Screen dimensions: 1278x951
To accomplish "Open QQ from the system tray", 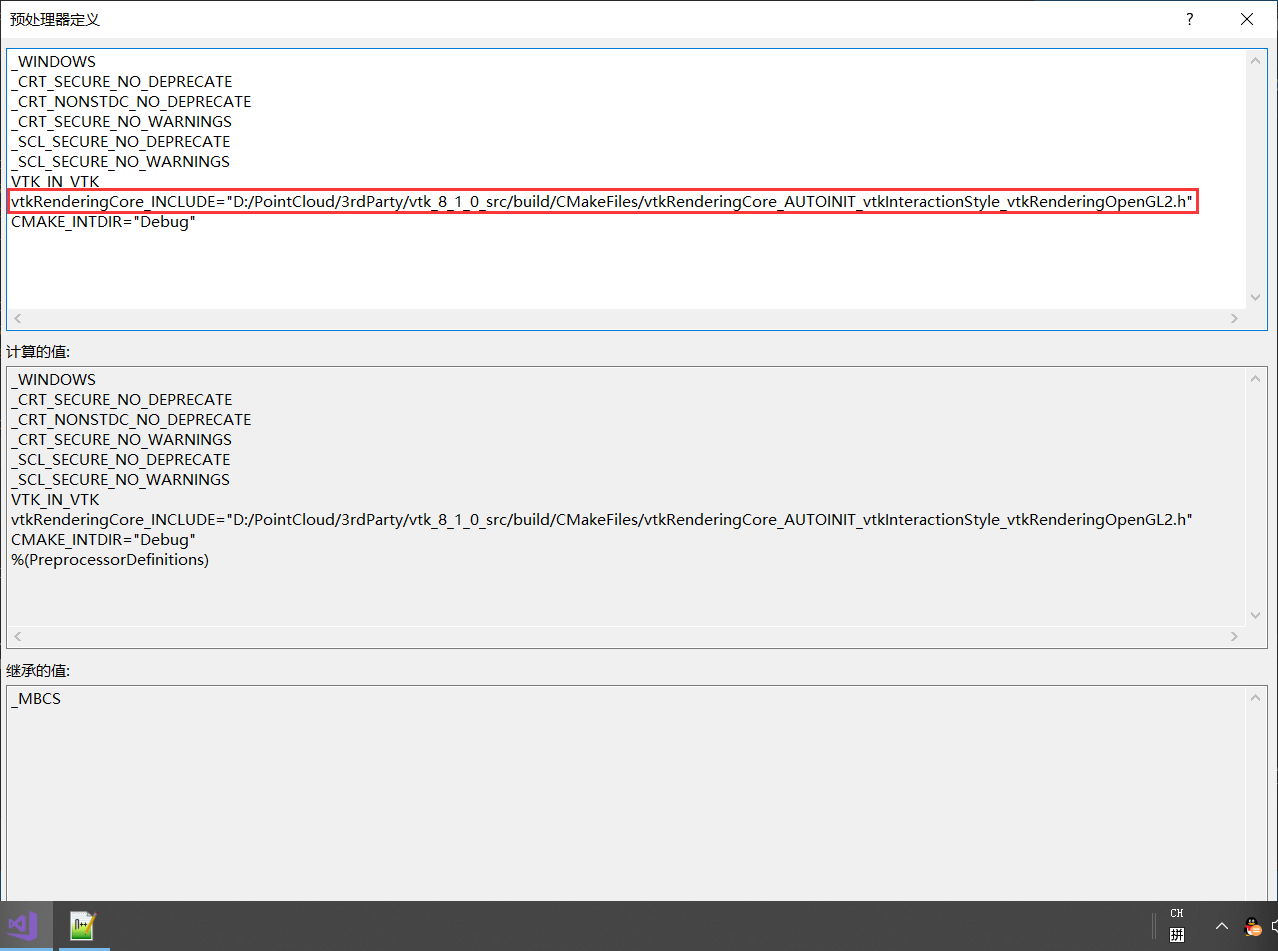I will (x=1253, y=927).
